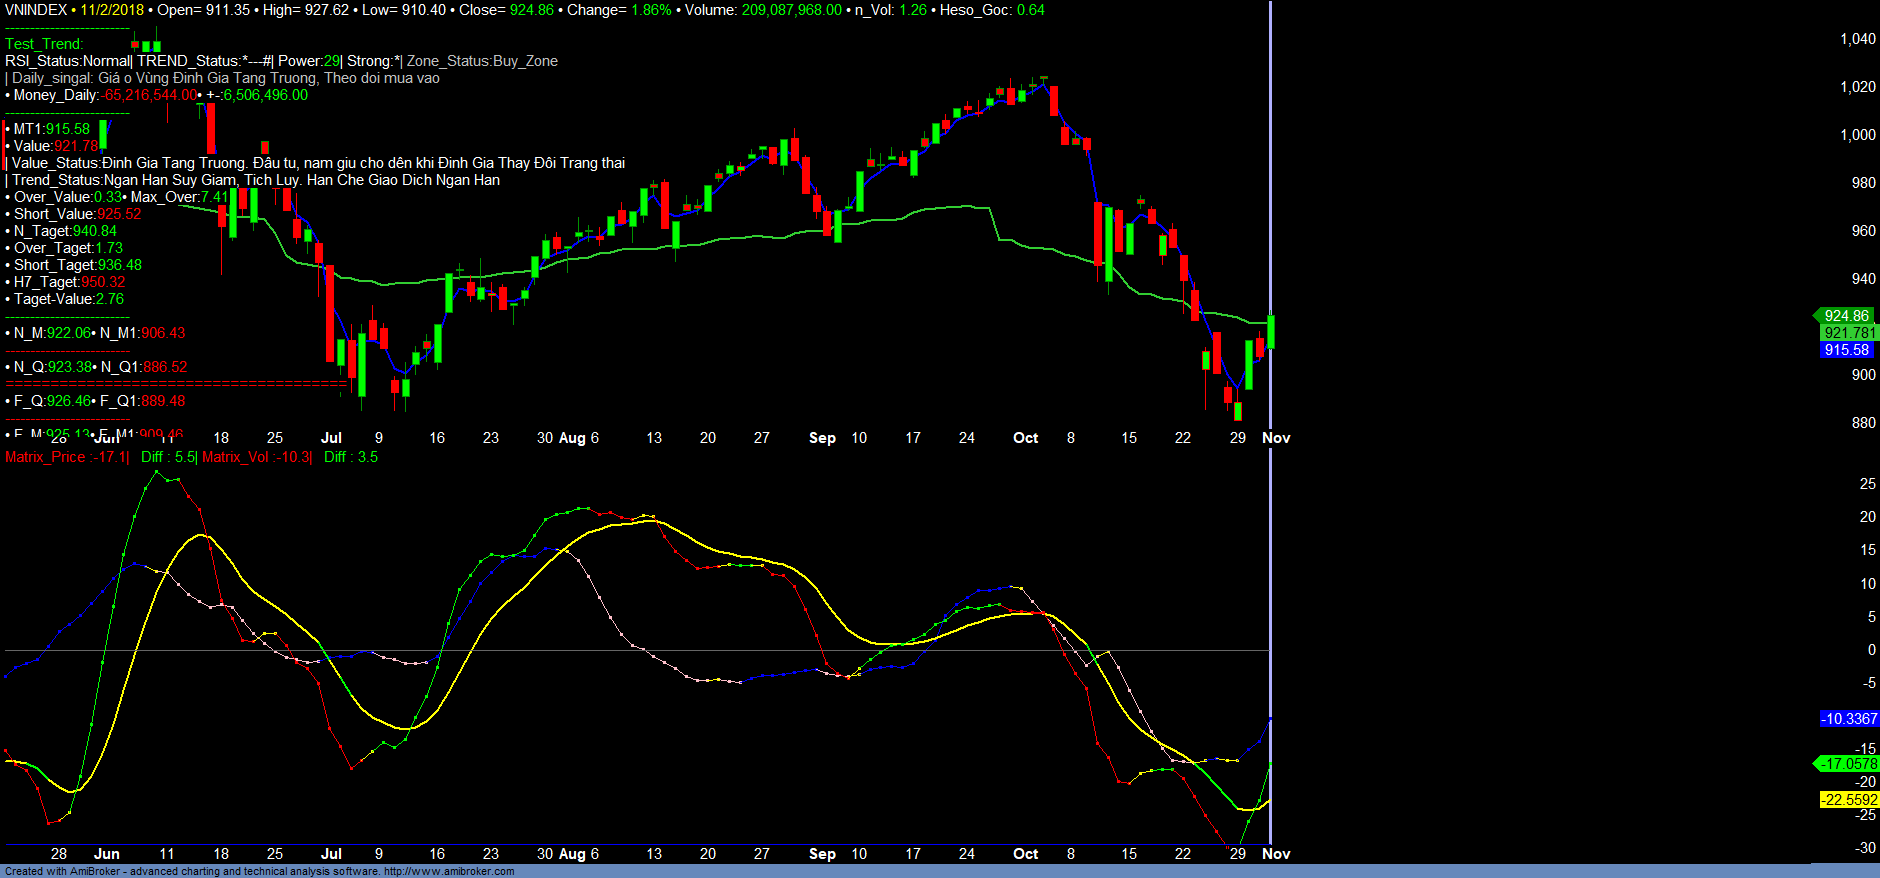Click the amibroker.com link in footer

pyautogui.click(x=448, y=871)
